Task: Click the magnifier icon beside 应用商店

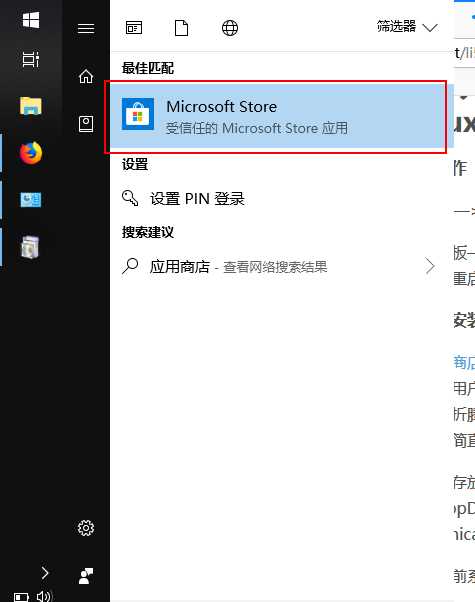Action: tap(130, 266)
